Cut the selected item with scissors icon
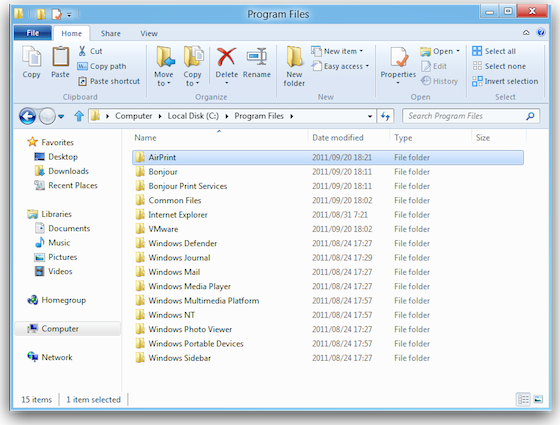560x425 pixels. 82,51
